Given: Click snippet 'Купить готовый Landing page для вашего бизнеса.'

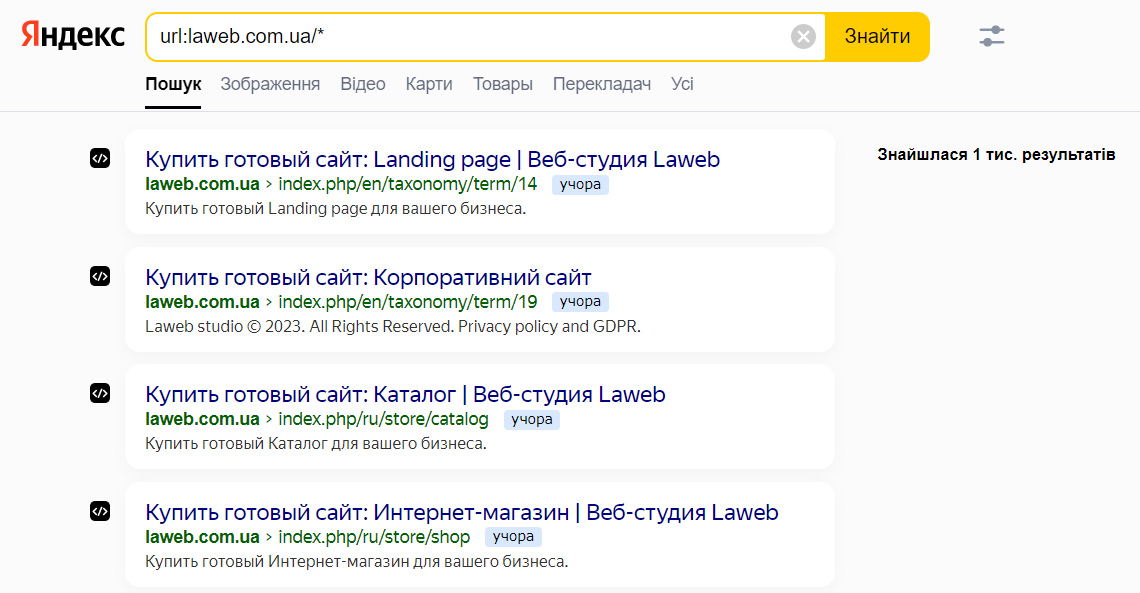Looking at the screenshot, I should (x=336, y=209).
